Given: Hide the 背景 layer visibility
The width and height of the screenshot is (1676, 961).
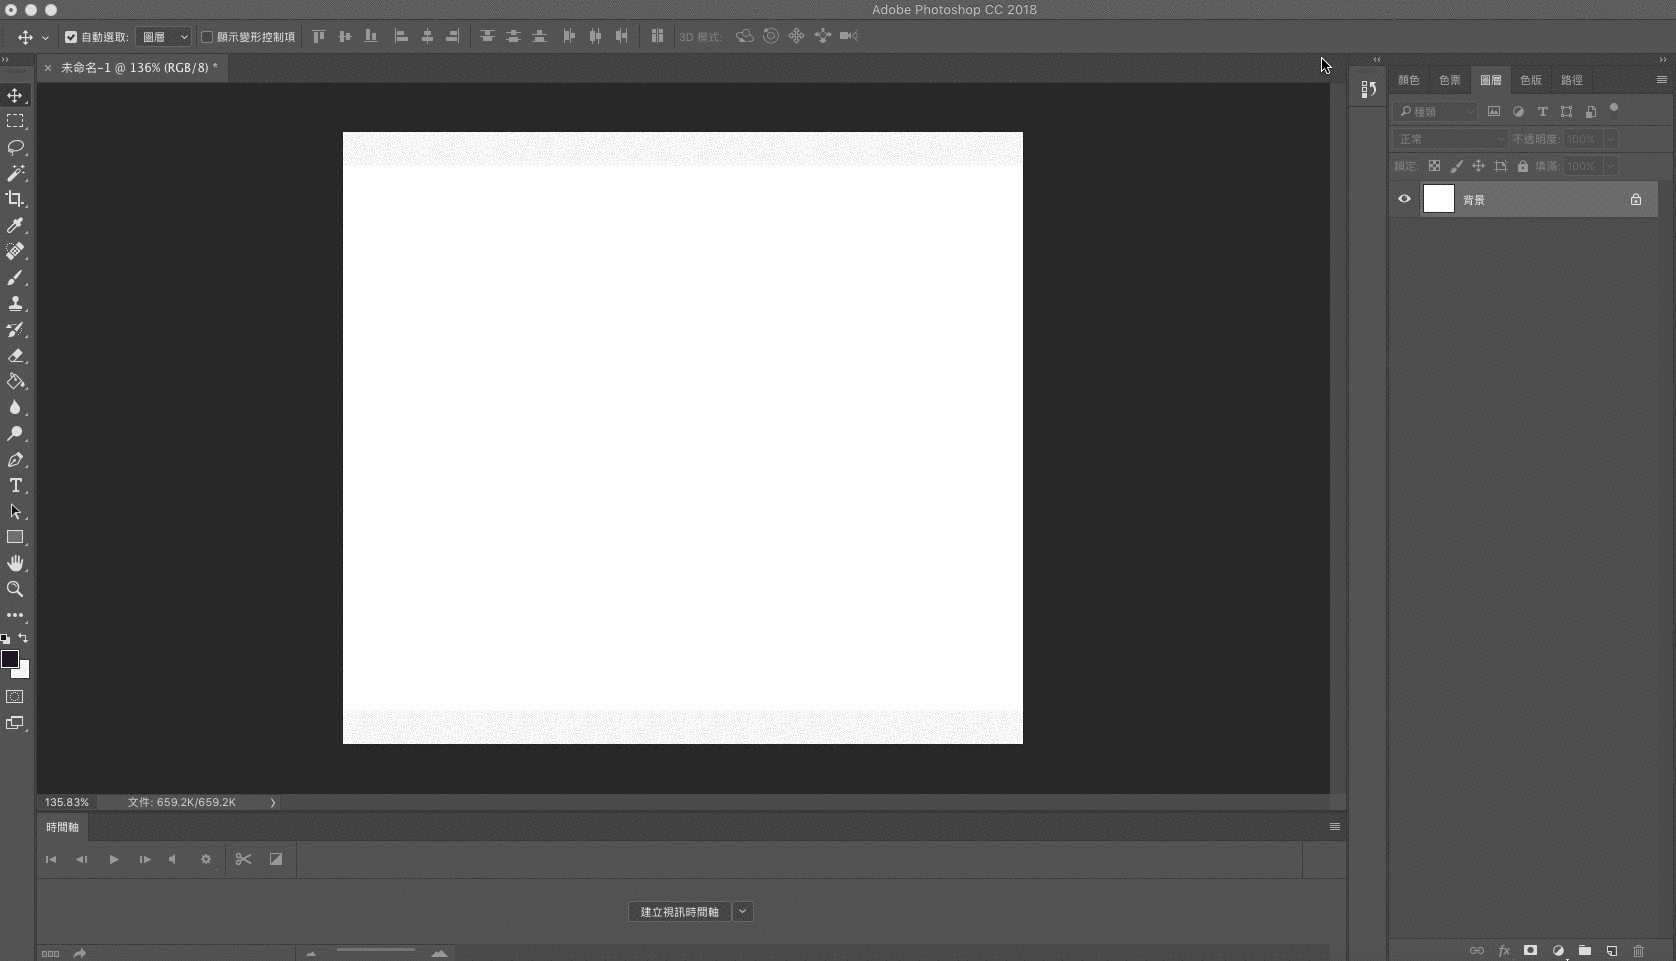Looking at the screenshot, I should 1404,199.
